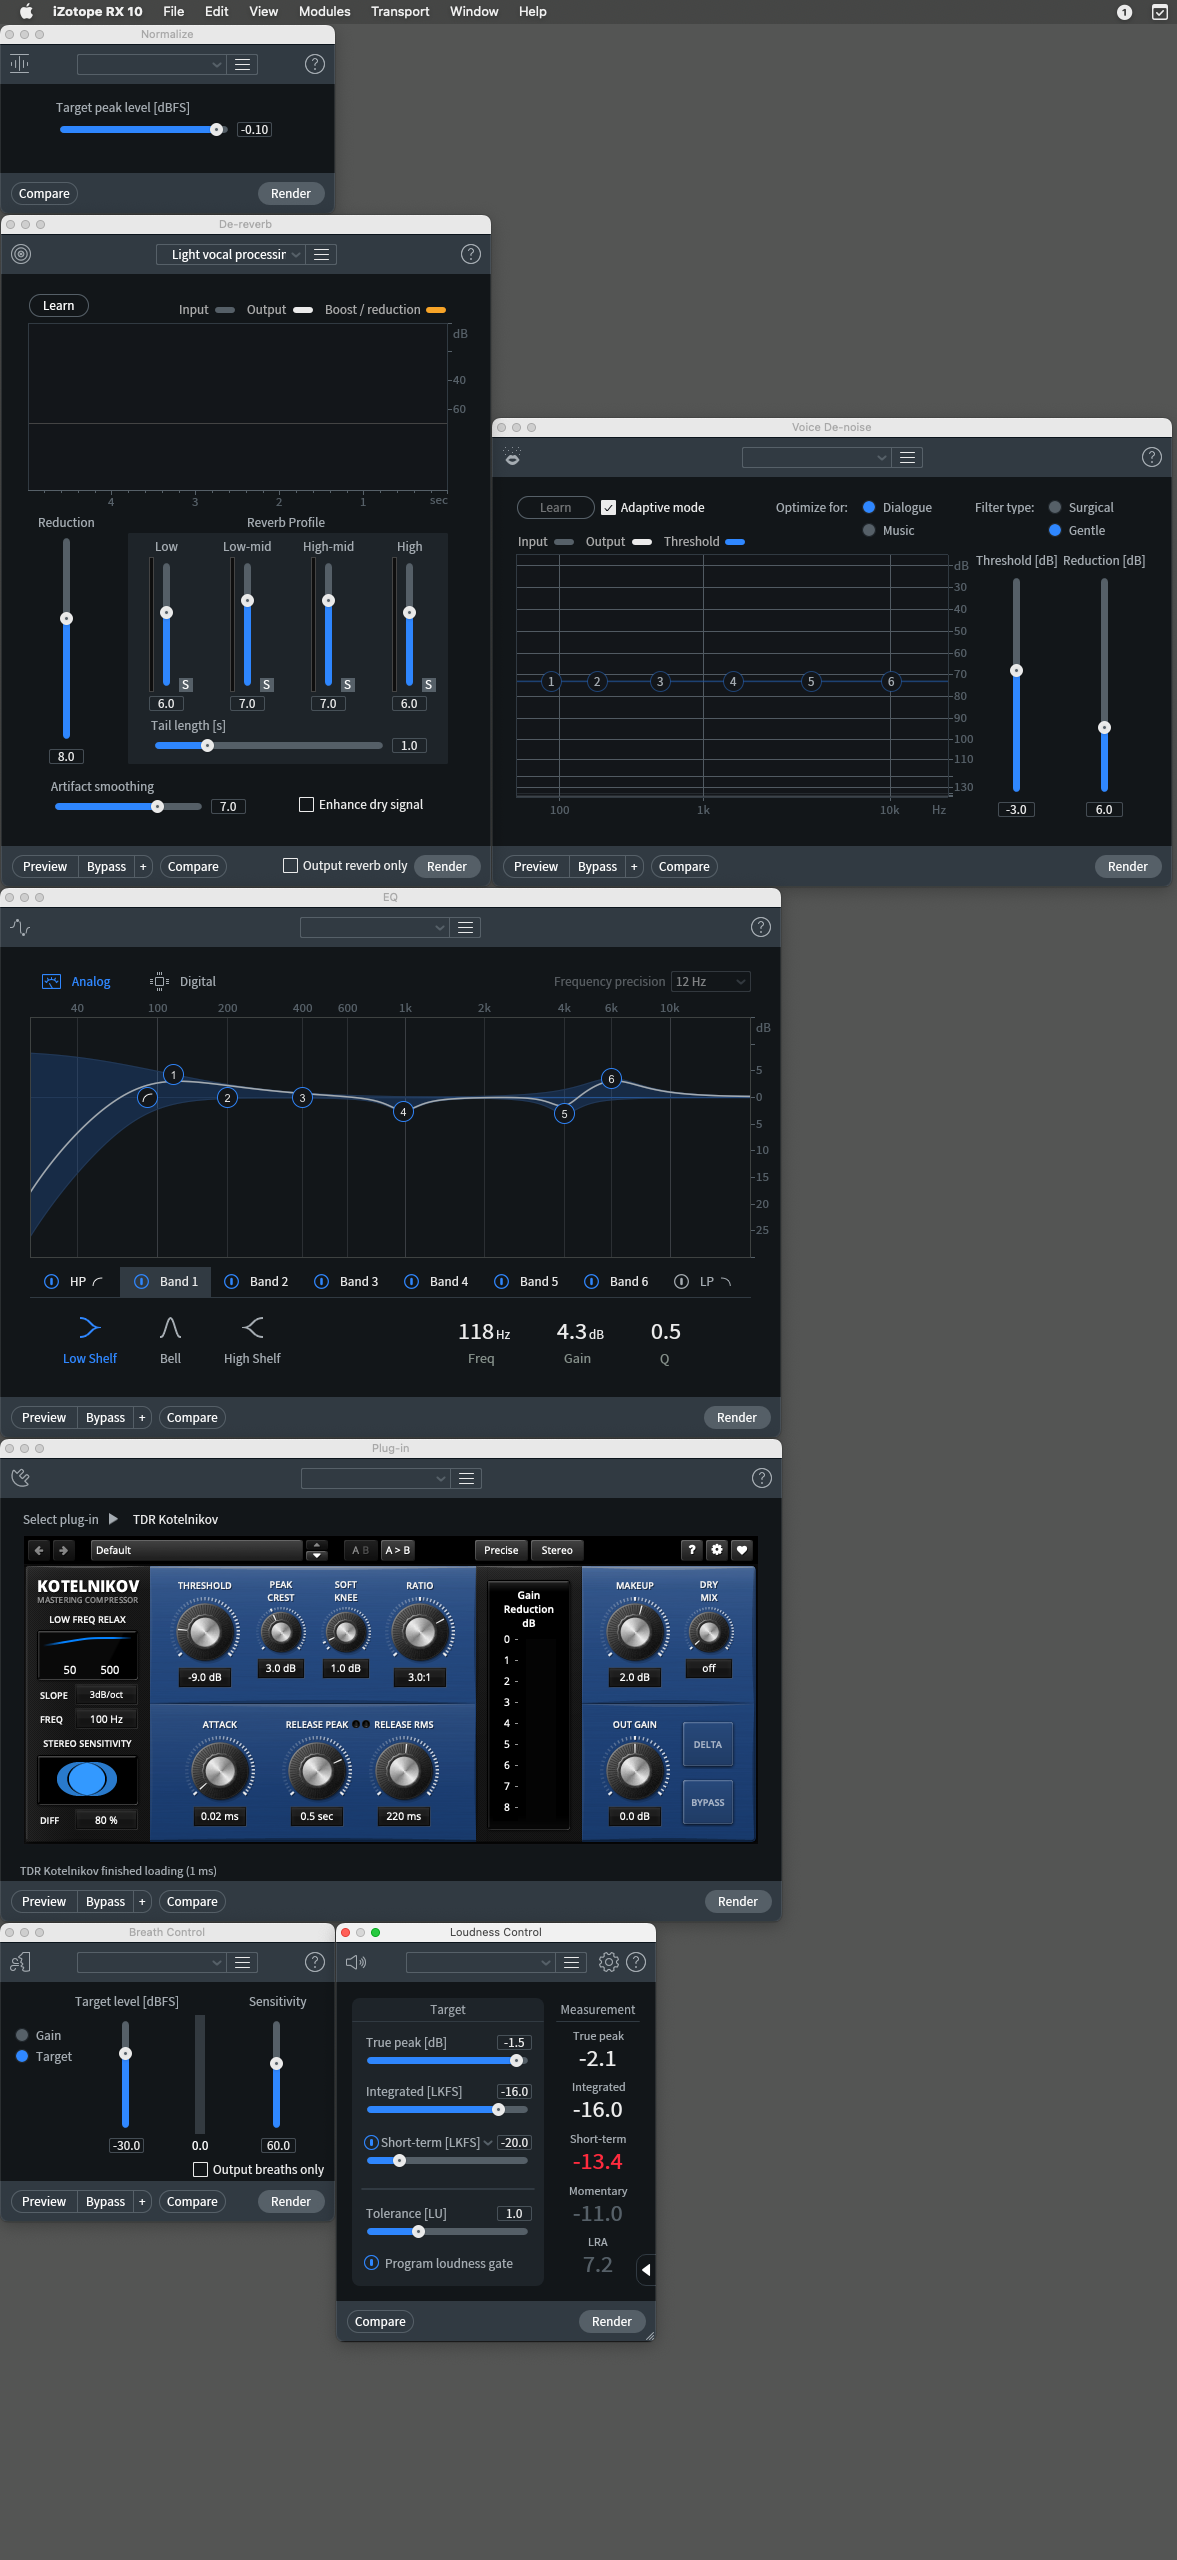Open help for the De-reverb module
The image size is (1177, 2560).
pos(470,255)
